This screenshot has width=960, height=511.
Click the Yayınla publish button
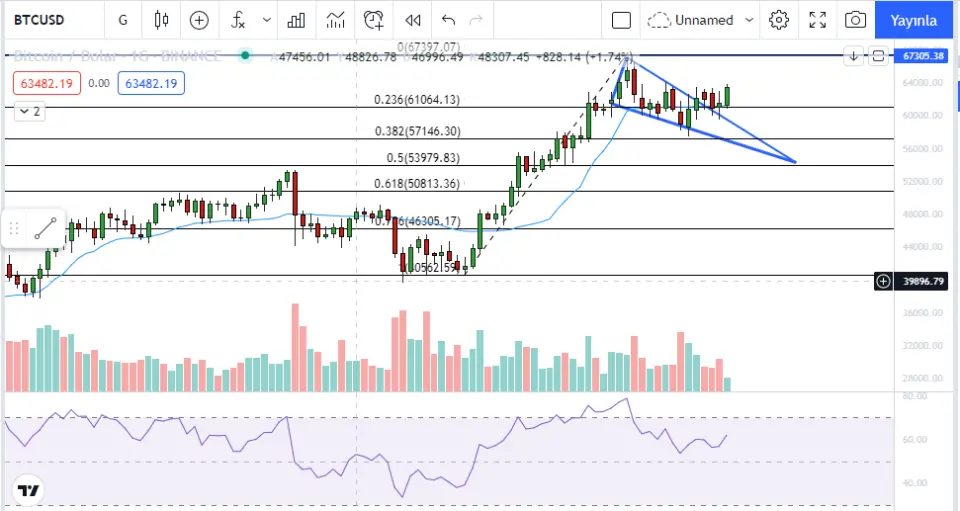click(x=914, y=20)
